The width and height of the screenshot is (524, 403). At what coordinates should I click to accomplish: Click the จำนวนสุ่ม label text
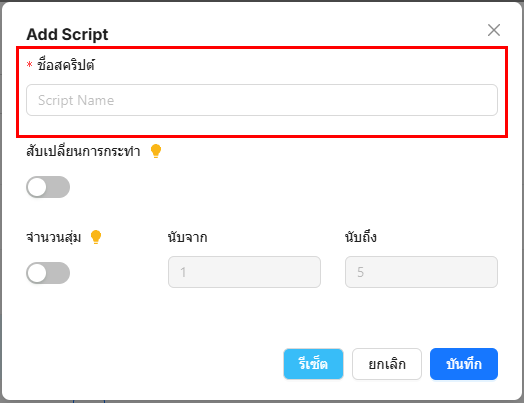pos(54,237)
